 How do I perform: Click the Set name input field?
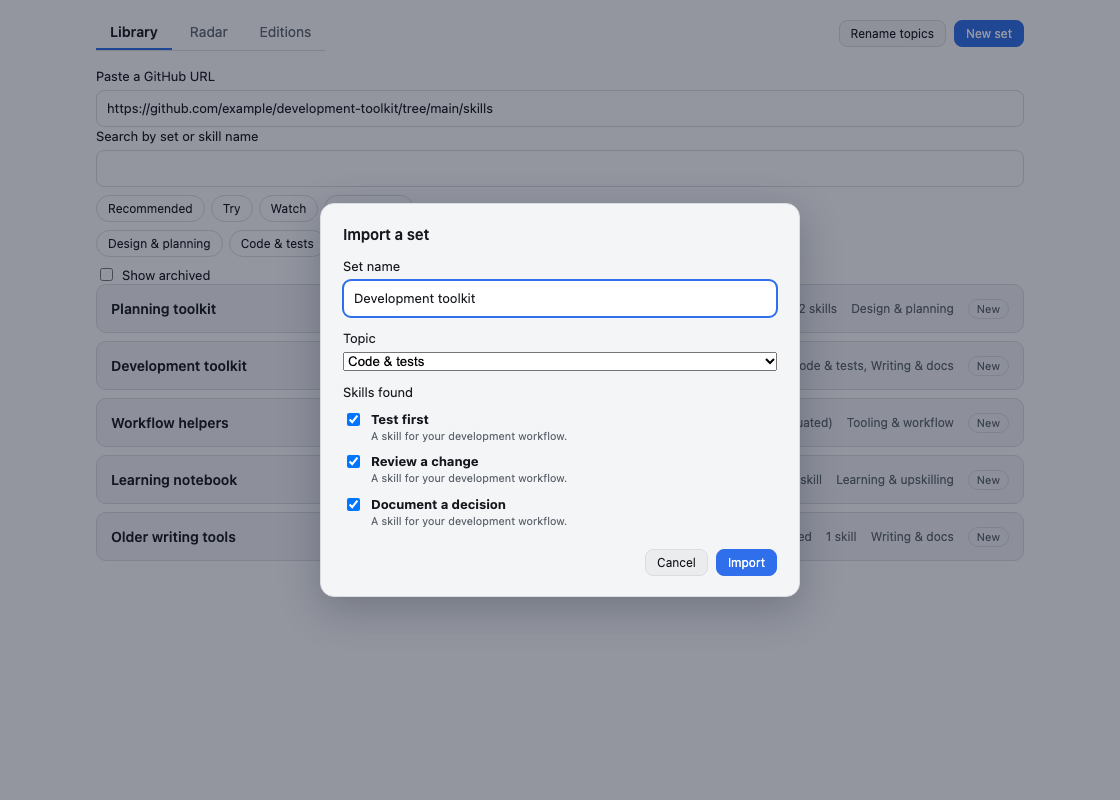(559, 299)
